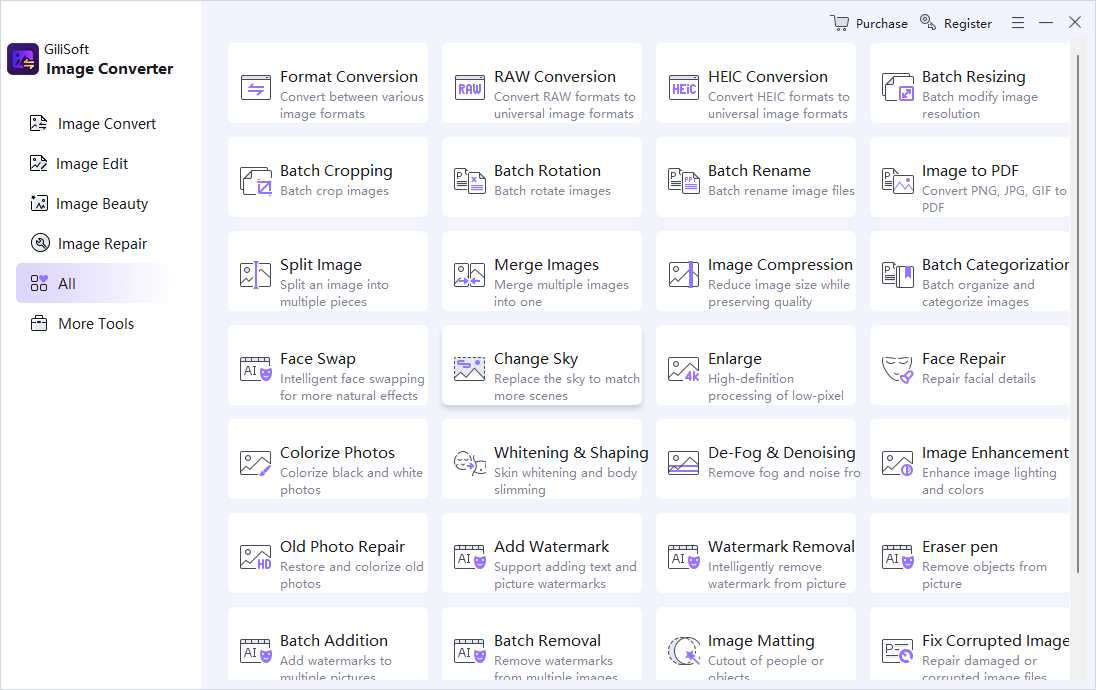The height and width of the screenshot is (690, 1096).
Task: Click the Colorize Photos icon
Action: click(x=256, y=463)
